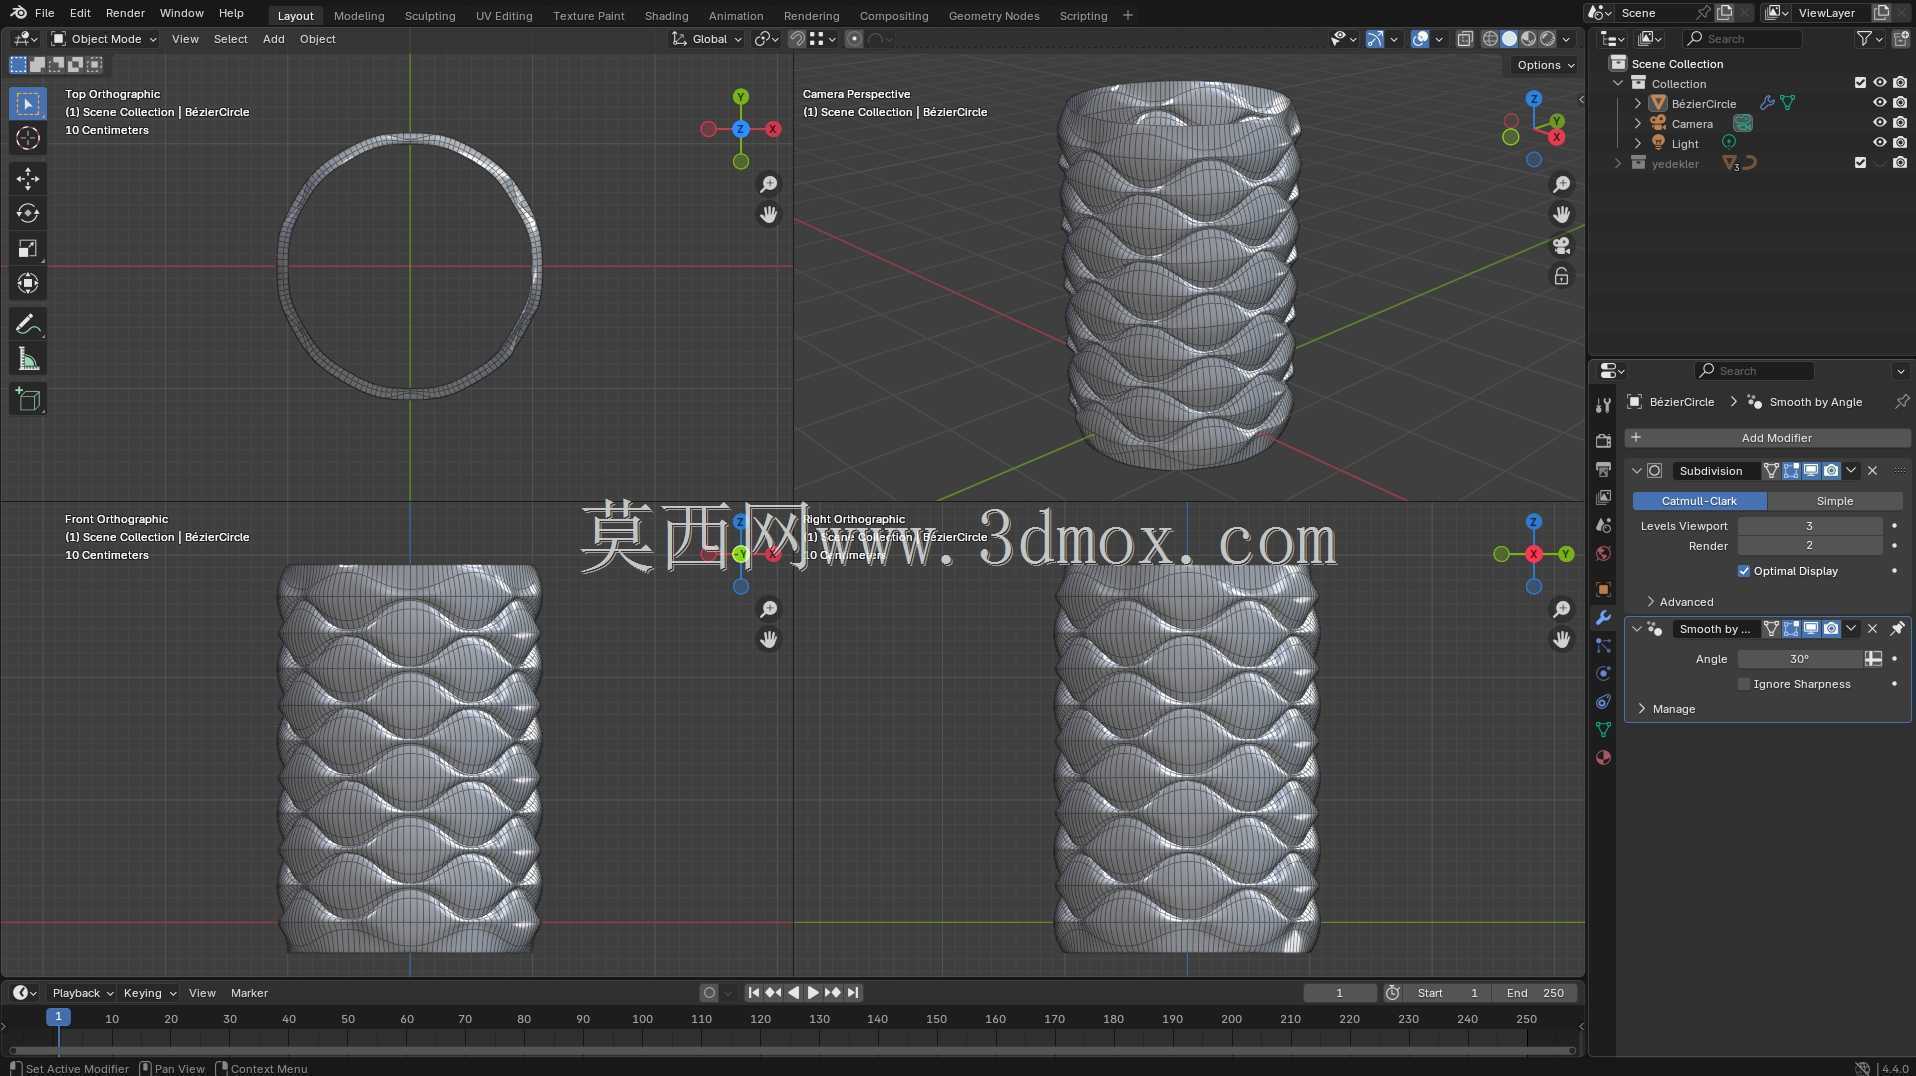Select the Move tool

(x=28, y=179)
